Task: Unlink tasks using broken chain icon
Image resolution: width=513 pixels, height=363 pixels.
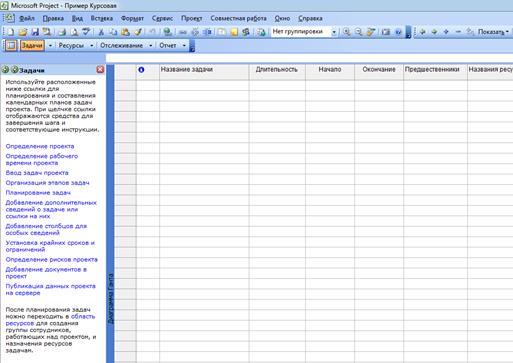Action: 195,32
